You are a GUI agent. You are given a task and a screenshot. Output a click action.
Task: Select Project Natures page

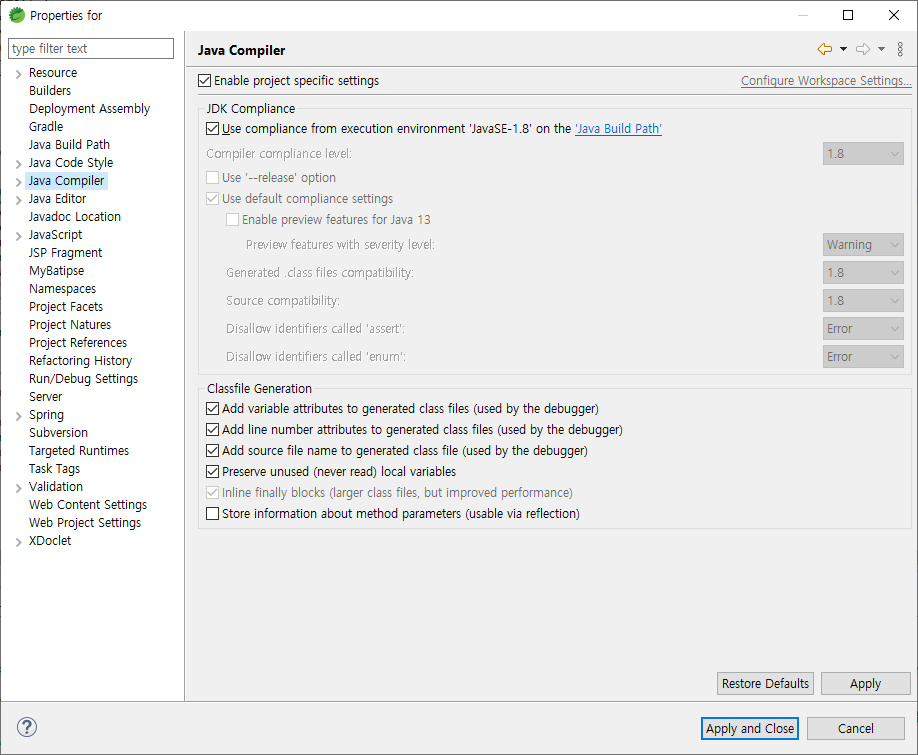[x=70, y=325]
